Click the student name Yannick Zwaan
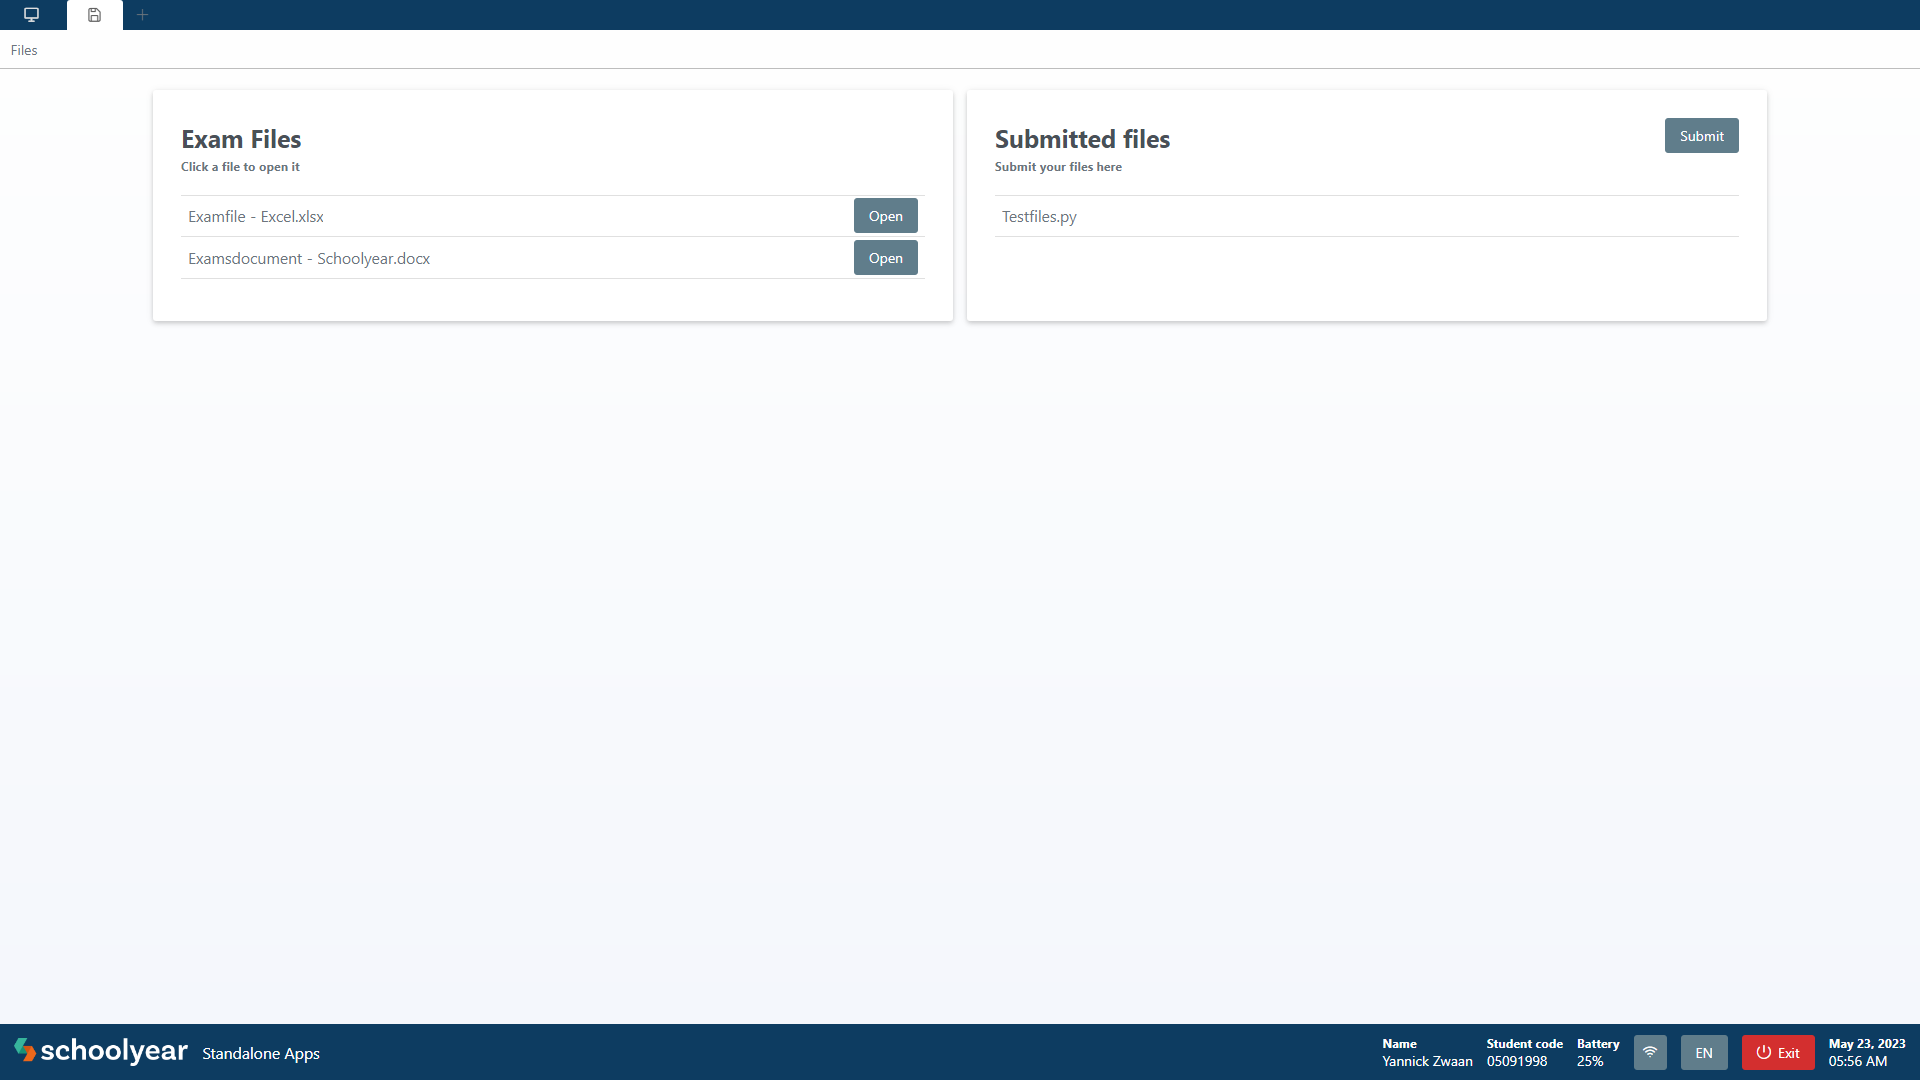The width and height of the screenshot is (1920, 1080). click(1427, 1061)
